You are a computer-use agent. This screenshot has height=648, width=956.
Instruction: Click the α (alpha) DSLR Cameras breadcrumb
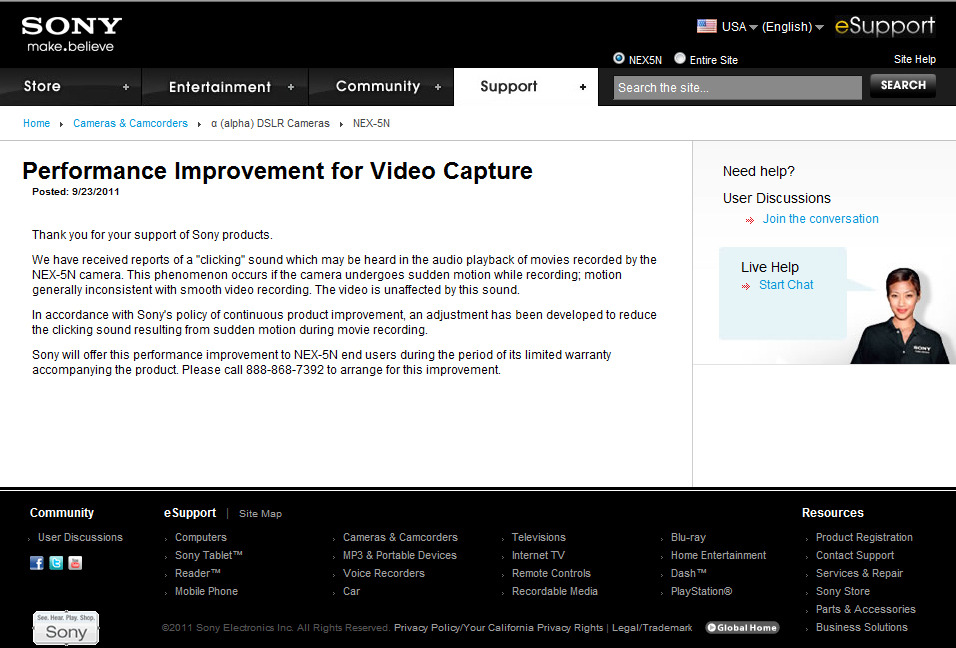(x=270, y=123)
